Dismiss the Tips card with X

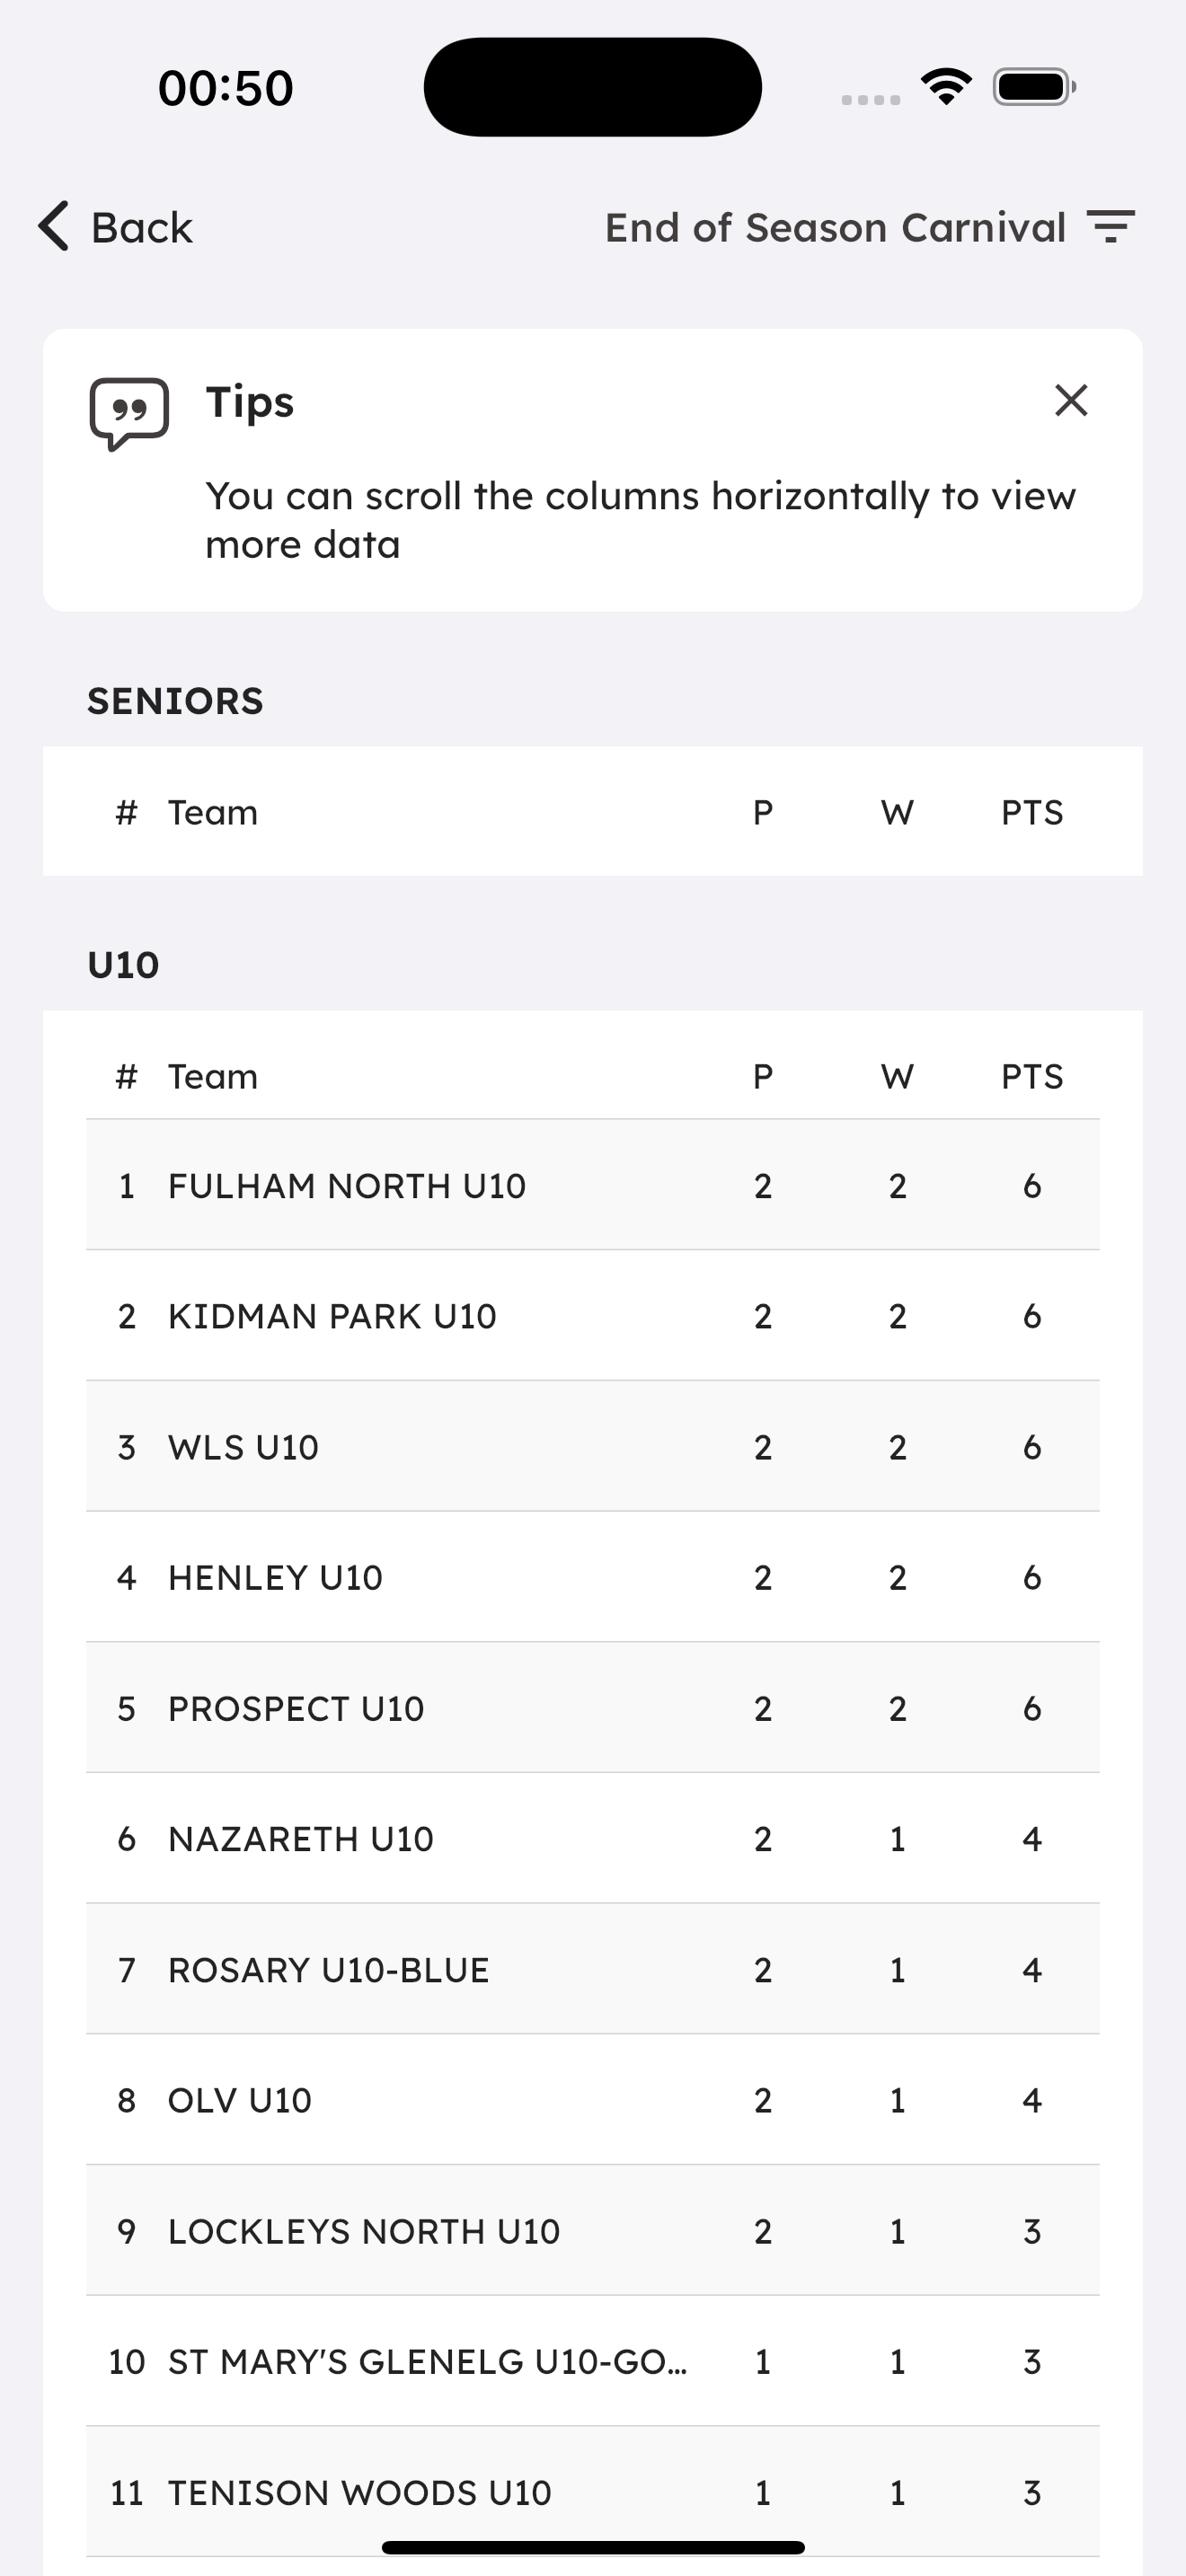[x=1071, y=400]
